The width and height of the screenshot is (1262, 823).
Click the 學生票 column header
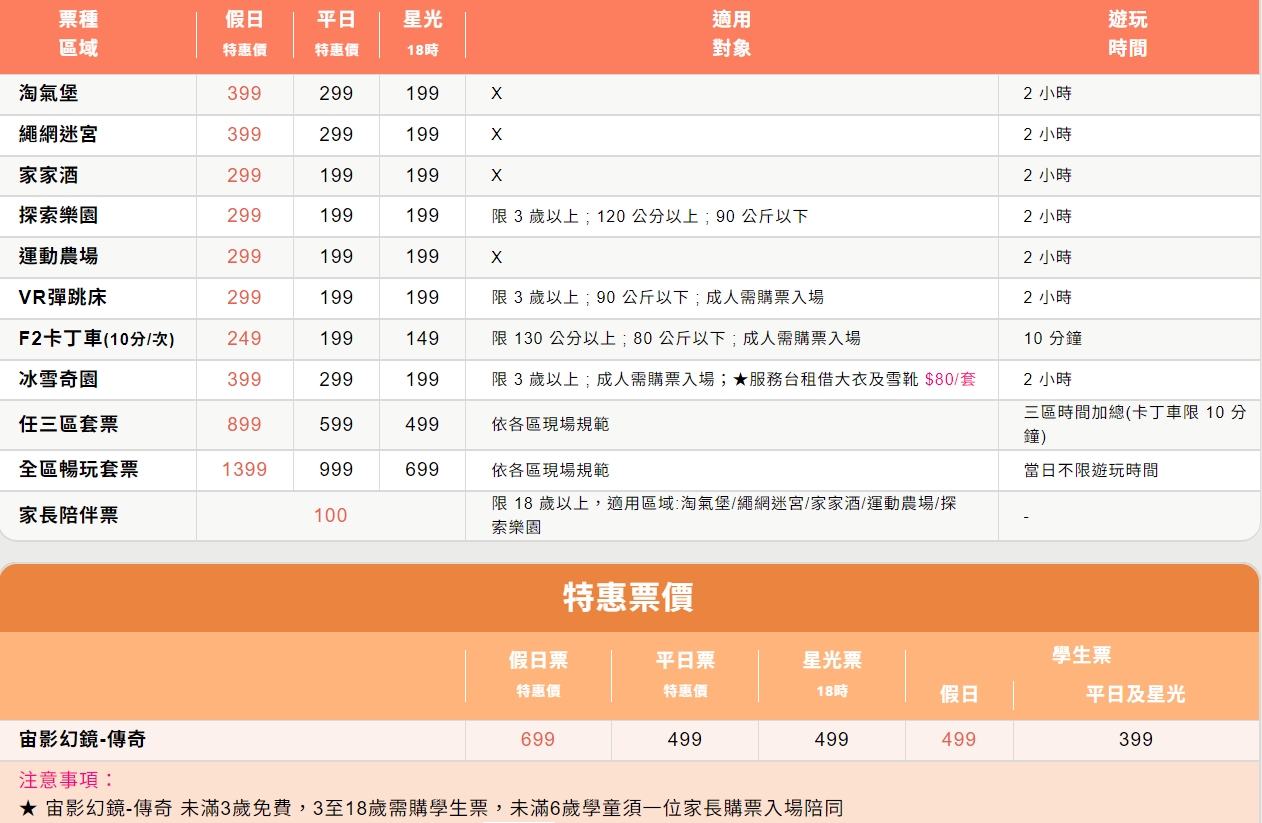coord(1081,656)
